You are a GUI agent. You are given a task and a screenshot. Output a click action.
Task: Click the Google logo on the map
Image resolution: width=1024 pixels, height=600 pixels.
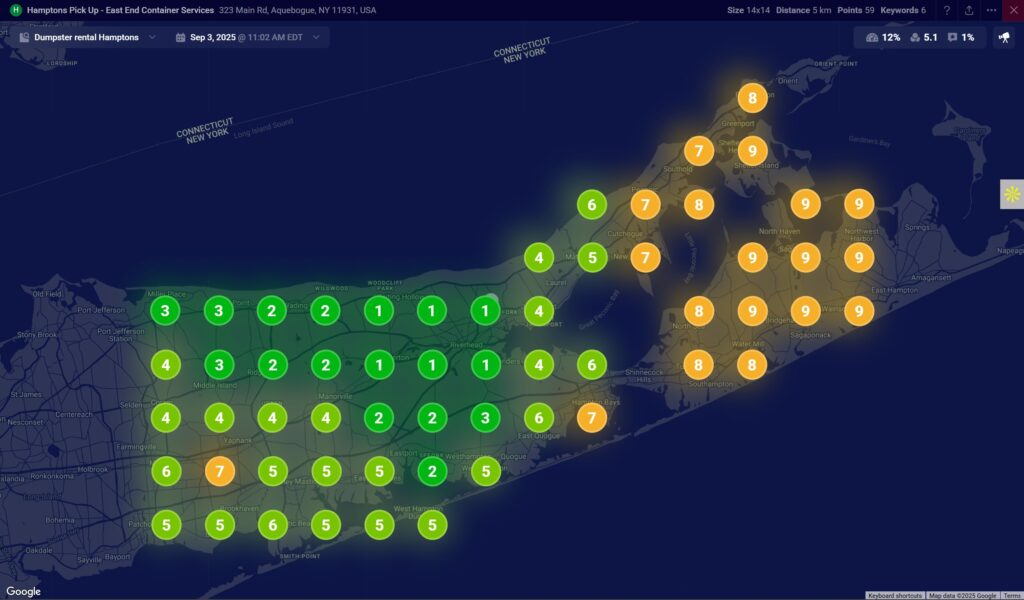[23, 591]
